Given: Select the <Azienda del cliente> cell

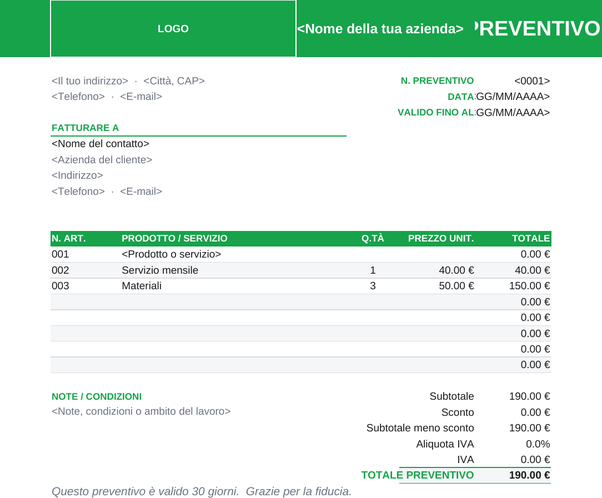Looking at the screenshot, I should 102,160.
